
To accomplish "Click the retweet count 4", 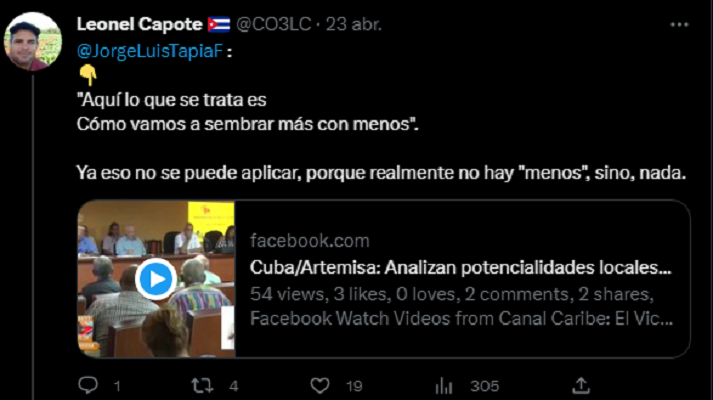I will (233, 386).
